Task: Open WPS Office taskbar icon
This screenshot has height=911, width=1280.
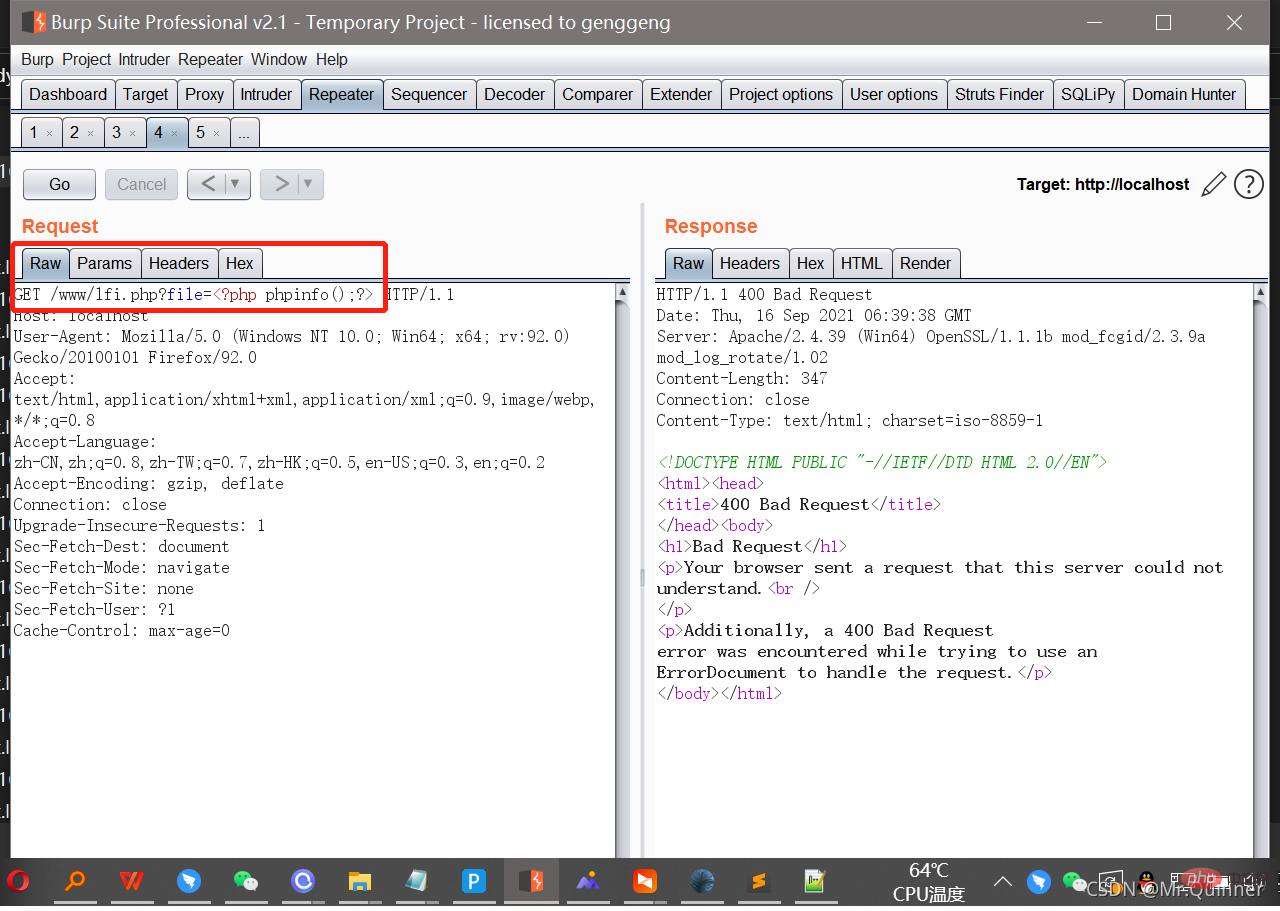Action: click(131, 881)
